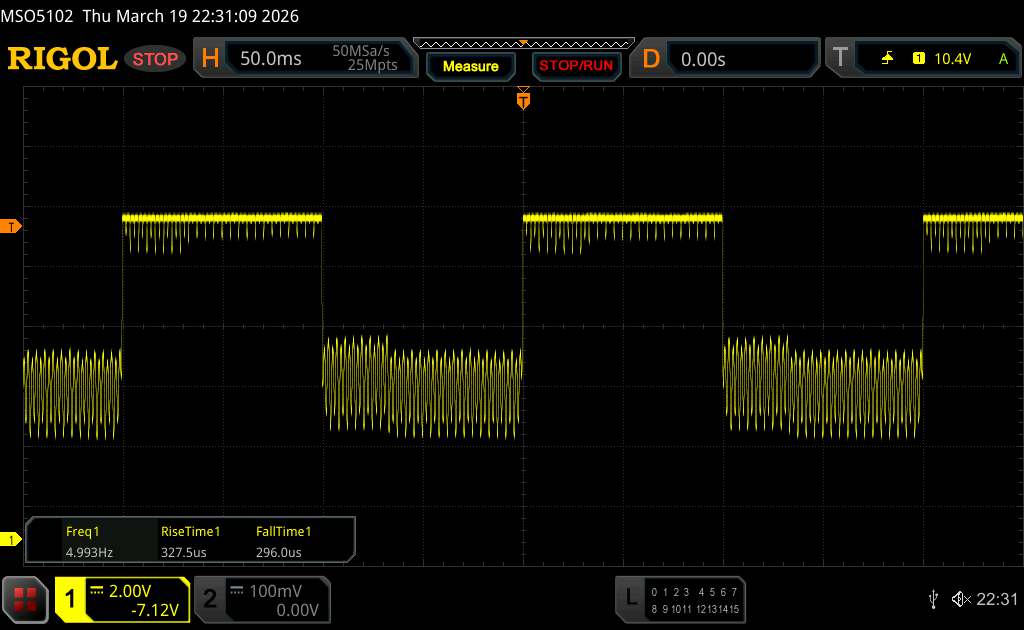1024x630 pixels.
Task: Toggle the logic analyzer L channels
Action: click(x=630, y=598)
